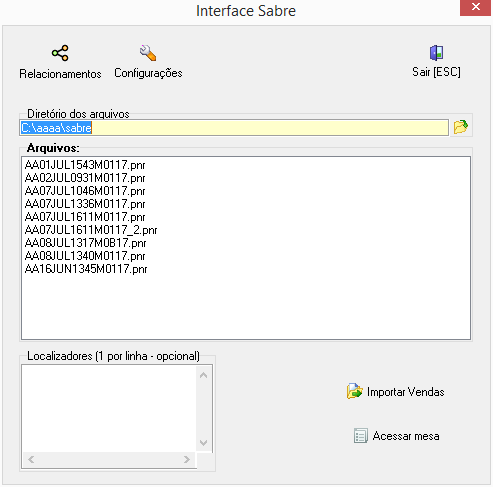The width and height of the screenshot is (493, 487).
Task: Select file AA07JUL1046M0117.pnr
Action: point(85,191)
